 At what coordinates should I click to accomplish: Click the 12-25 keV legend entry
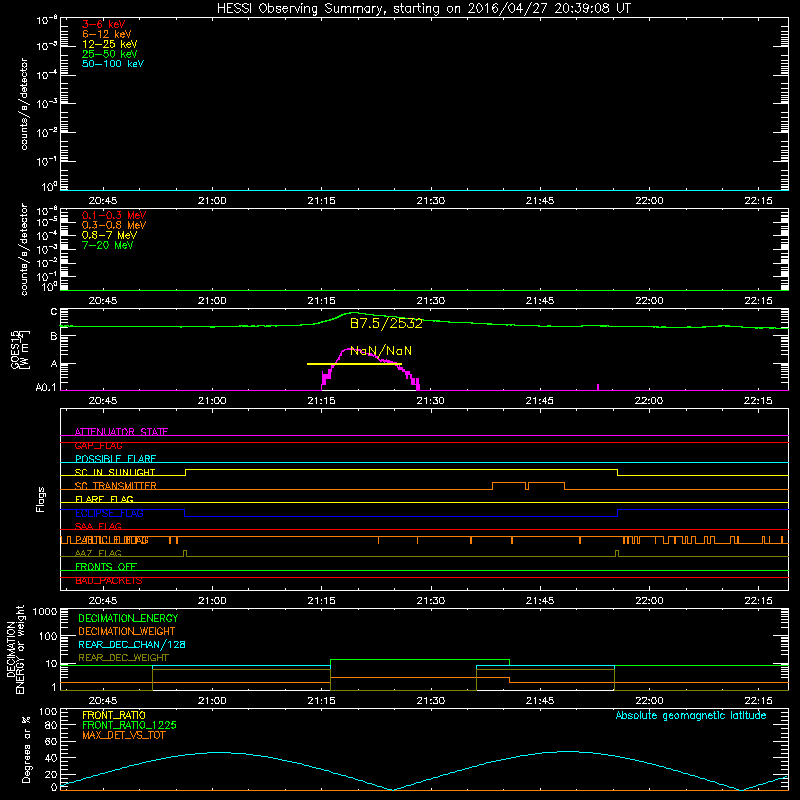click(110, 44)
